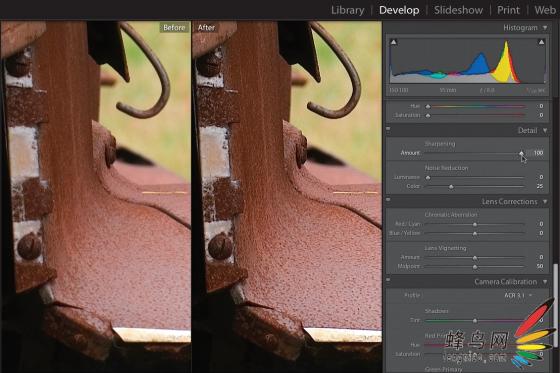Toggle highlight clipping indicator in histogram
Viewport: 560px width, 373px height.
541,42
